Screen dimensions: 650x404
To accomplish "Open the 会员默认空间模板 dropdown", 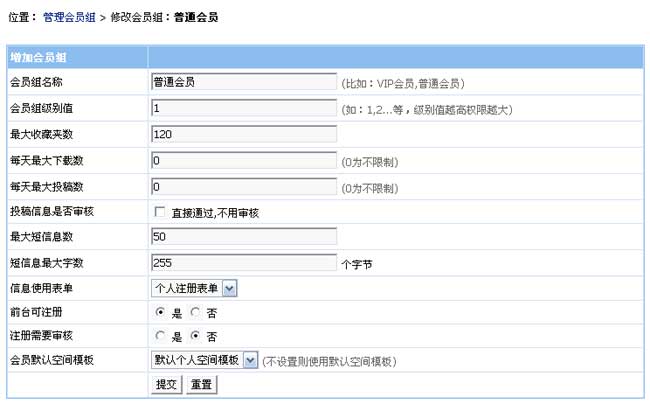I will coord(204,360).
